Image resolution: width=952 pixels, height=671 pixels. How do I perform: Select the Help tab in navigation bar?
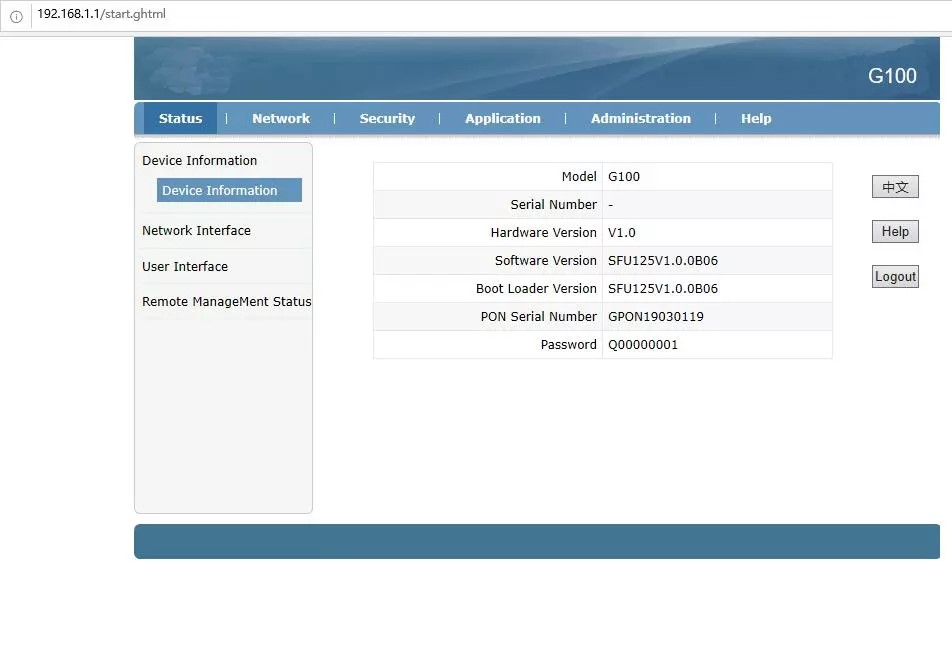[x=756, y=118]
